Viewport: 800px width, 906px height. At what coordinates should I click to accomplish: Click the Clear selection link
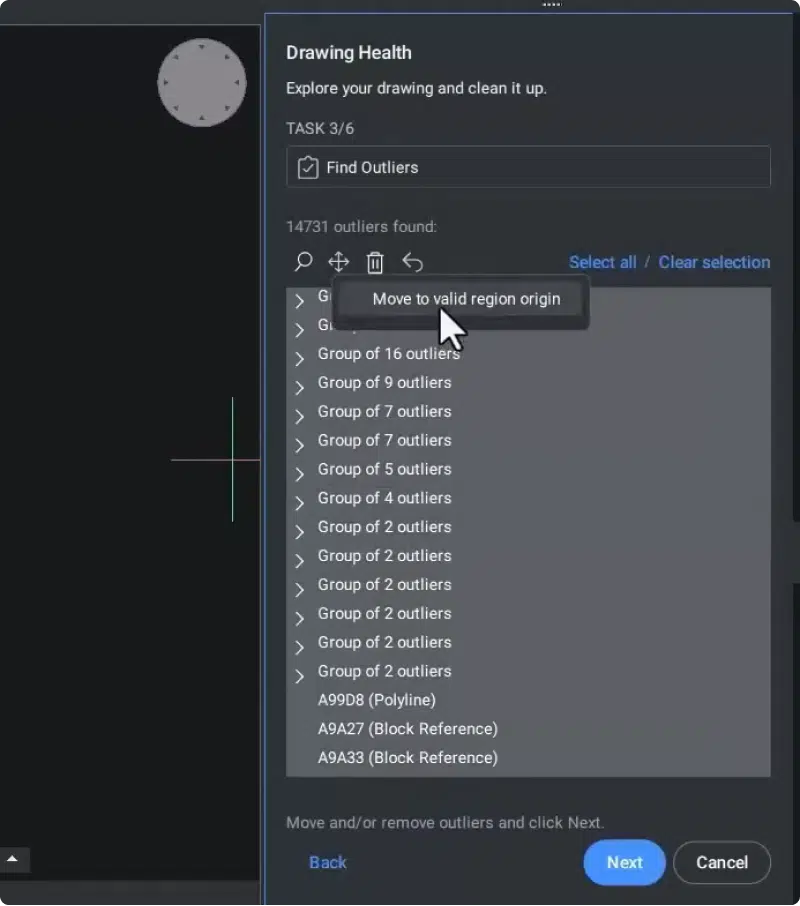coord(714,262)
